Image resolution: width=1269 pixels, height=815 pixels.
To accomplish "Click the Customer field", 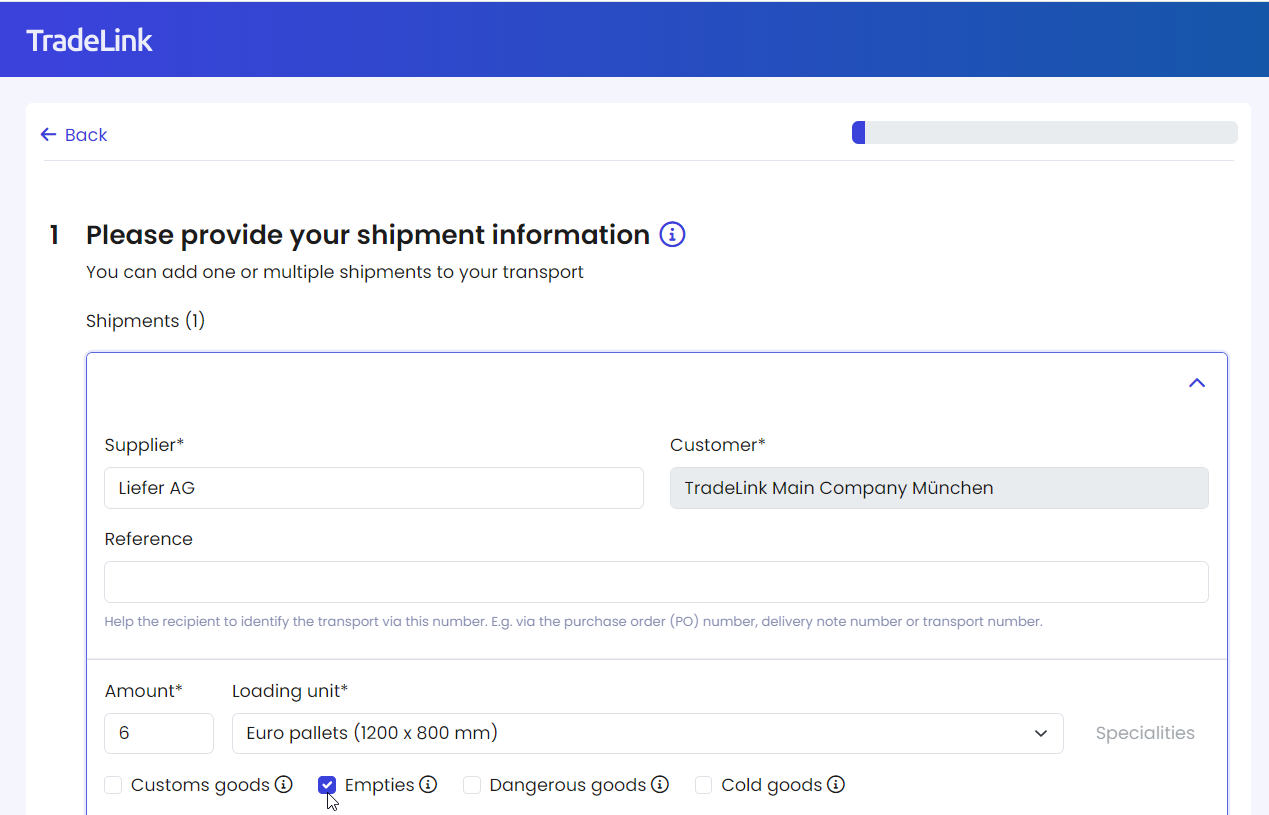I will tap(938, 488).
